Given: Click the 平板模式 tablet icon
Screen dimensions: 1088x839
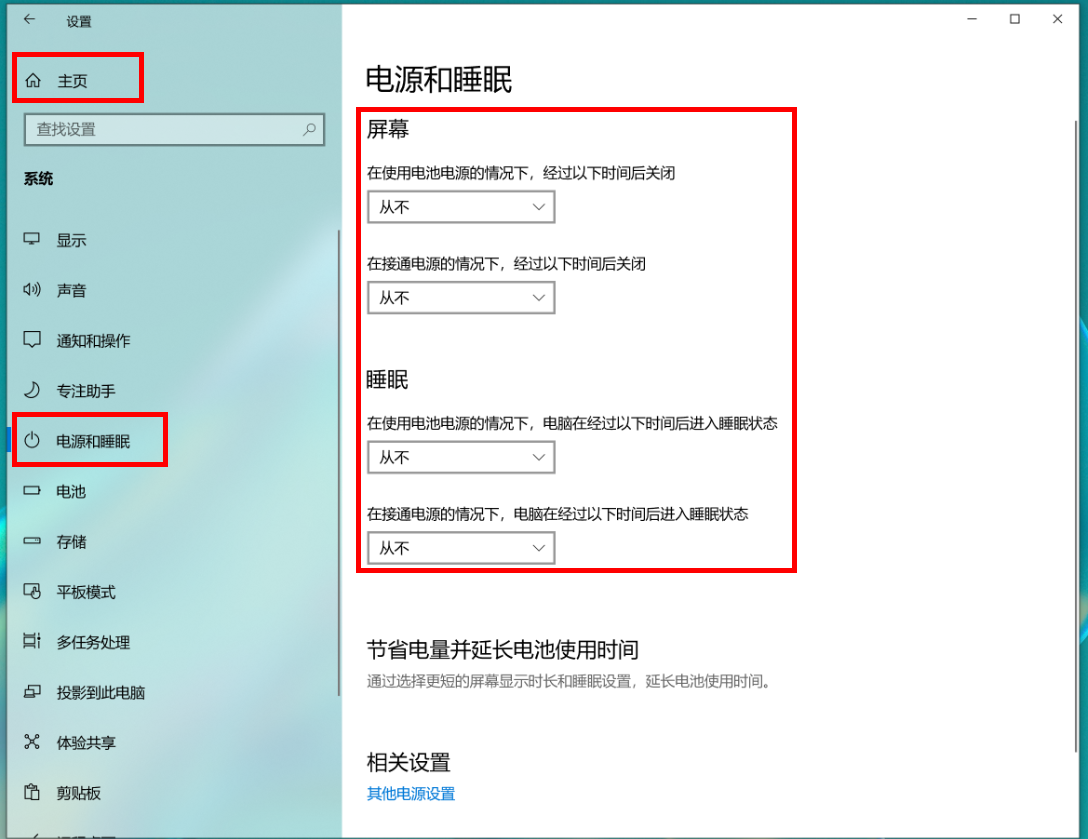Looking at the screenshot, I should 32,592.
